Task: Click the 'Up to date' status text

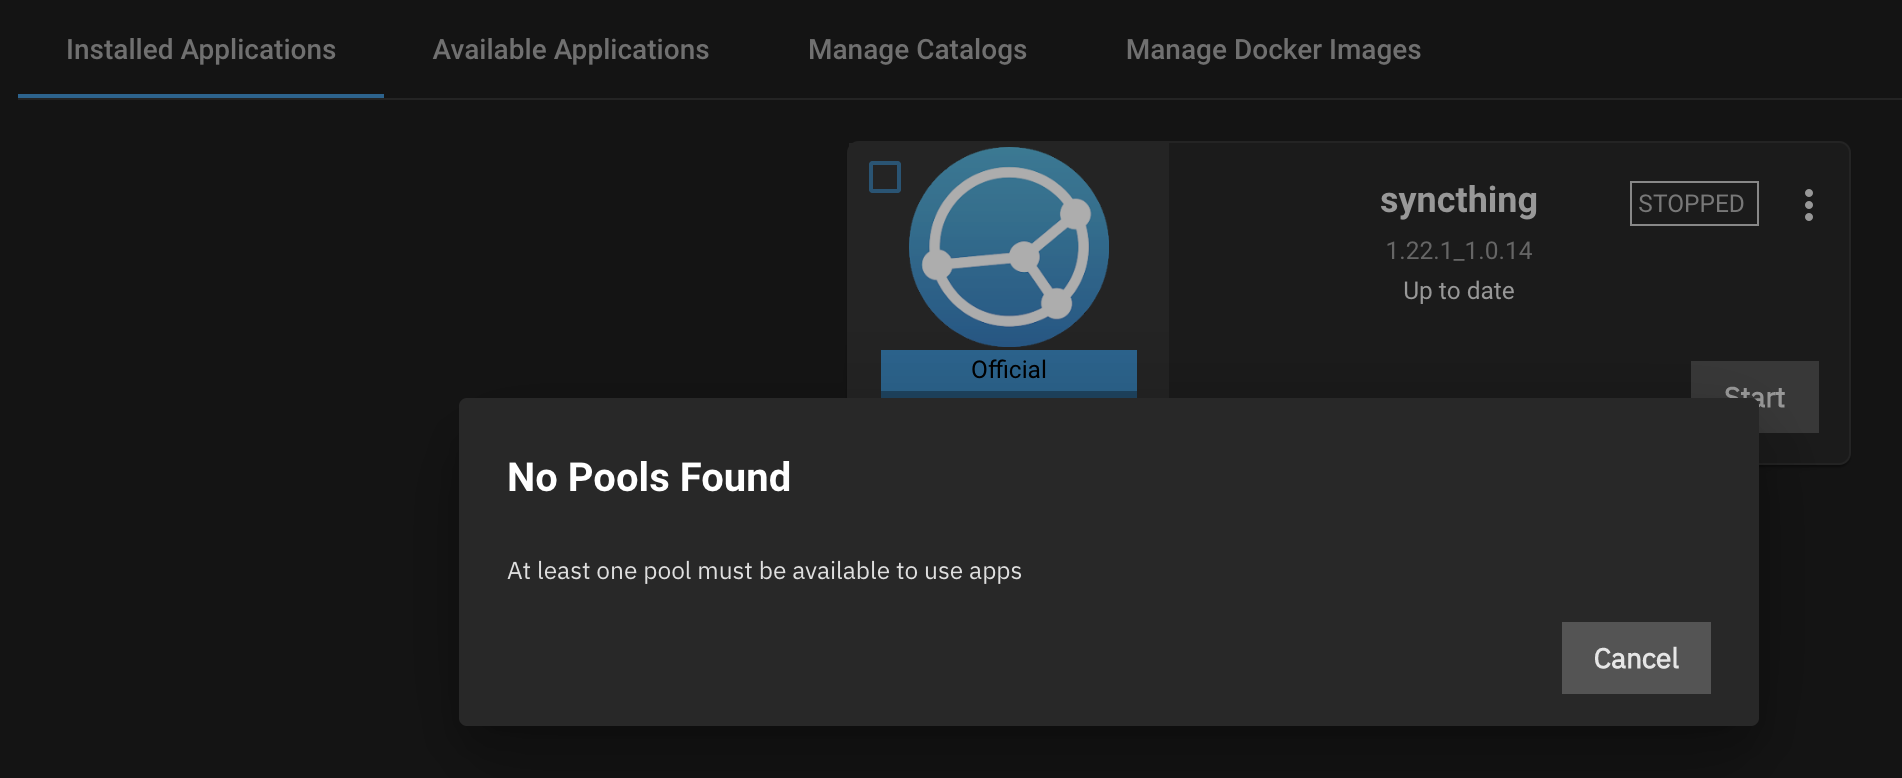Action: [x=1458, y=291]
